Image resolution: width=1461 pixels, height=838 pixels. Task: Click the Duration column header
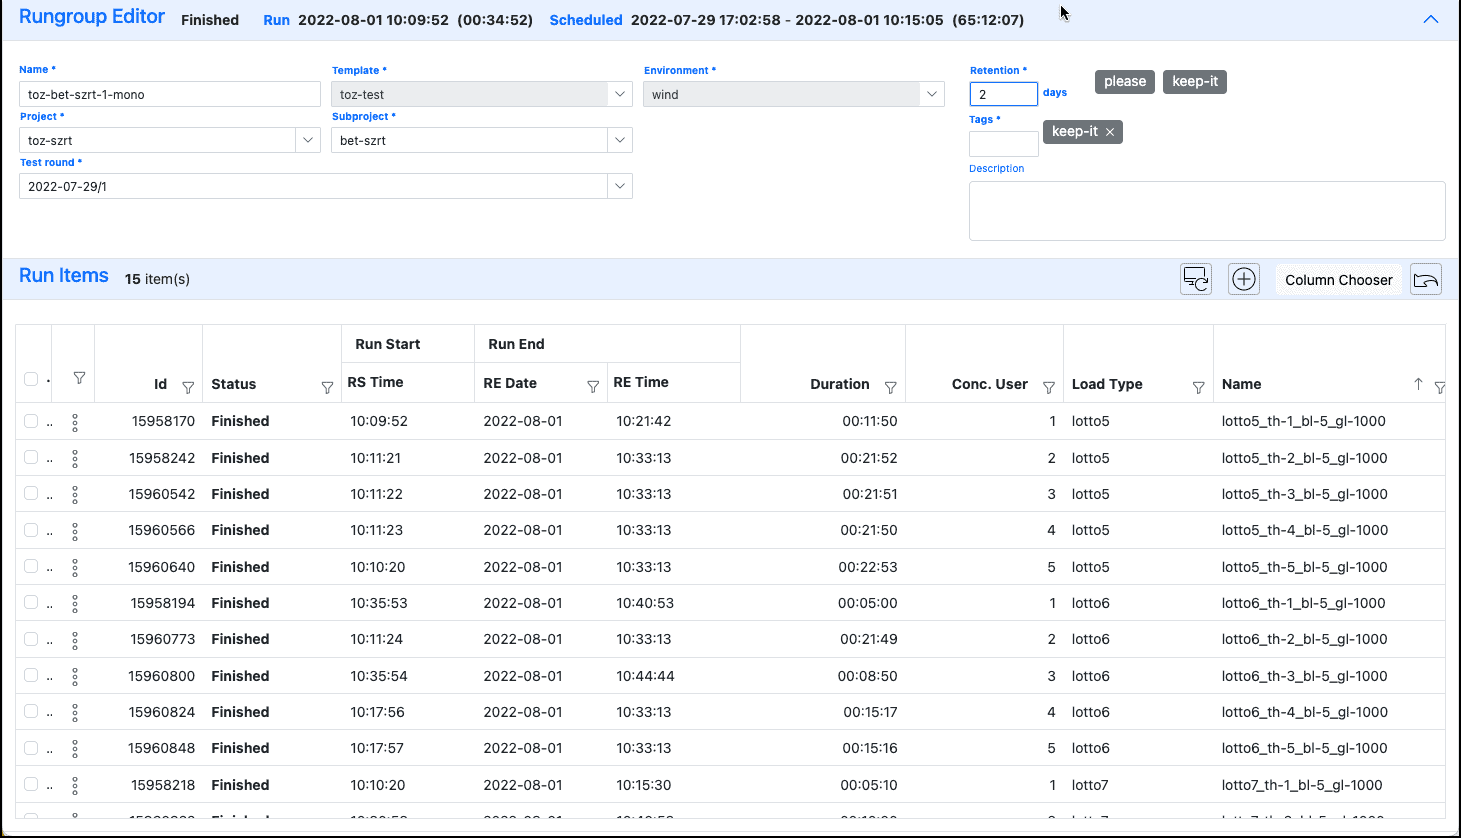coord(839,384)
